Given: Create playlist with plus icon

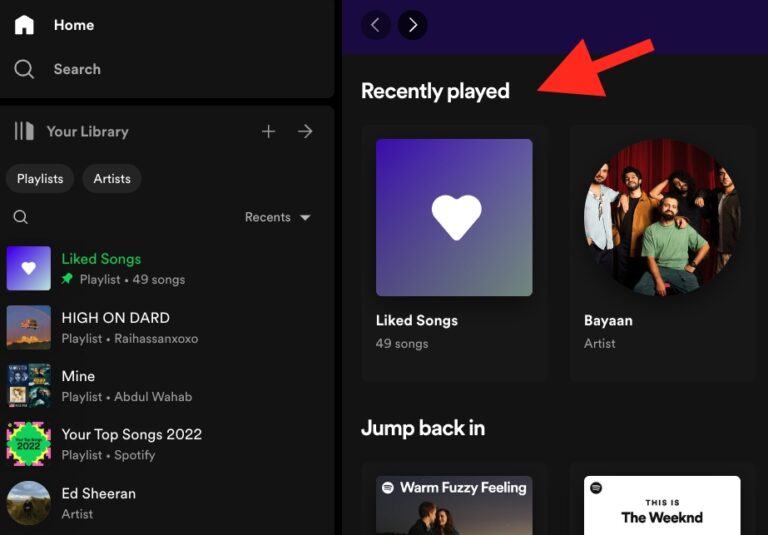Looking at the screenshot, I should pyautogui.click(x=268, y=131).
